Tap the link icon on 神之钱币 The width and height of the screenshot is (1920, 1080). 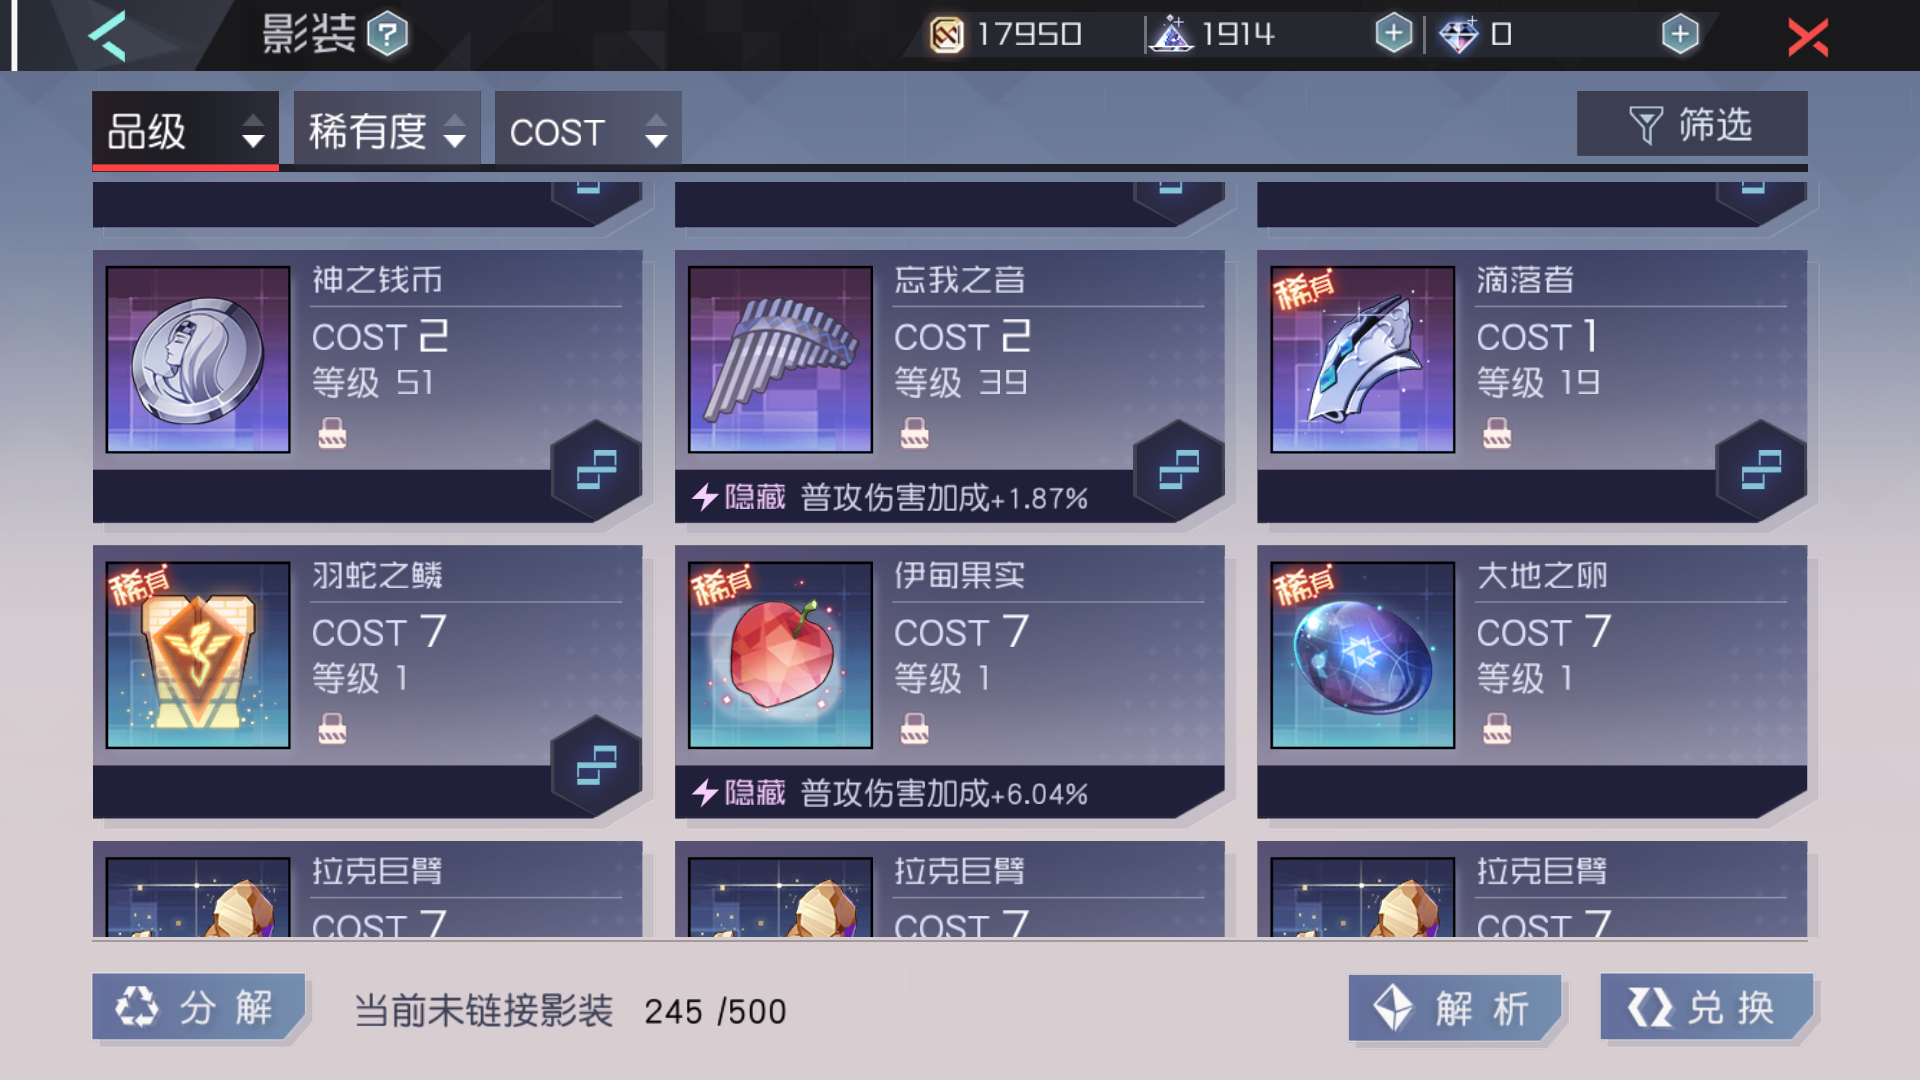(x=597, y=470)
